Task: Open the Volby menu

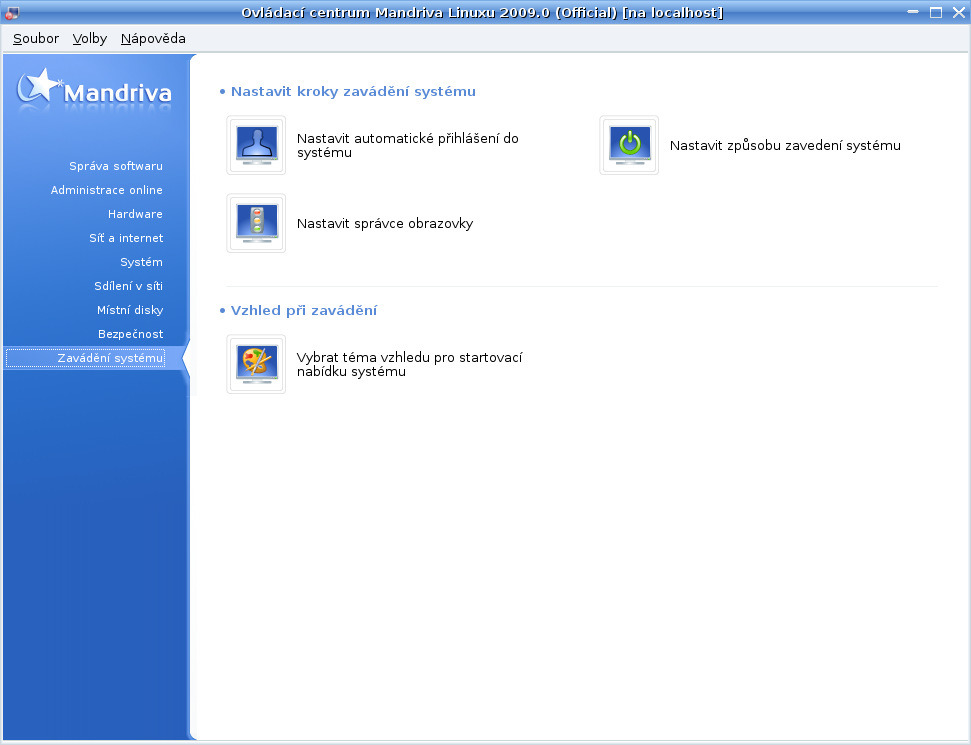Action: [90, 38]
